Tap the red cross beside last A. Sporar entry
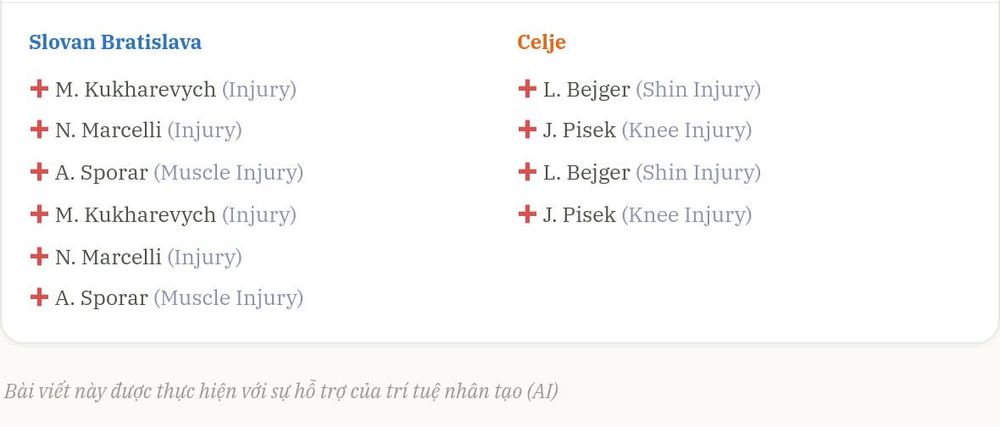 tap(39, 297)
